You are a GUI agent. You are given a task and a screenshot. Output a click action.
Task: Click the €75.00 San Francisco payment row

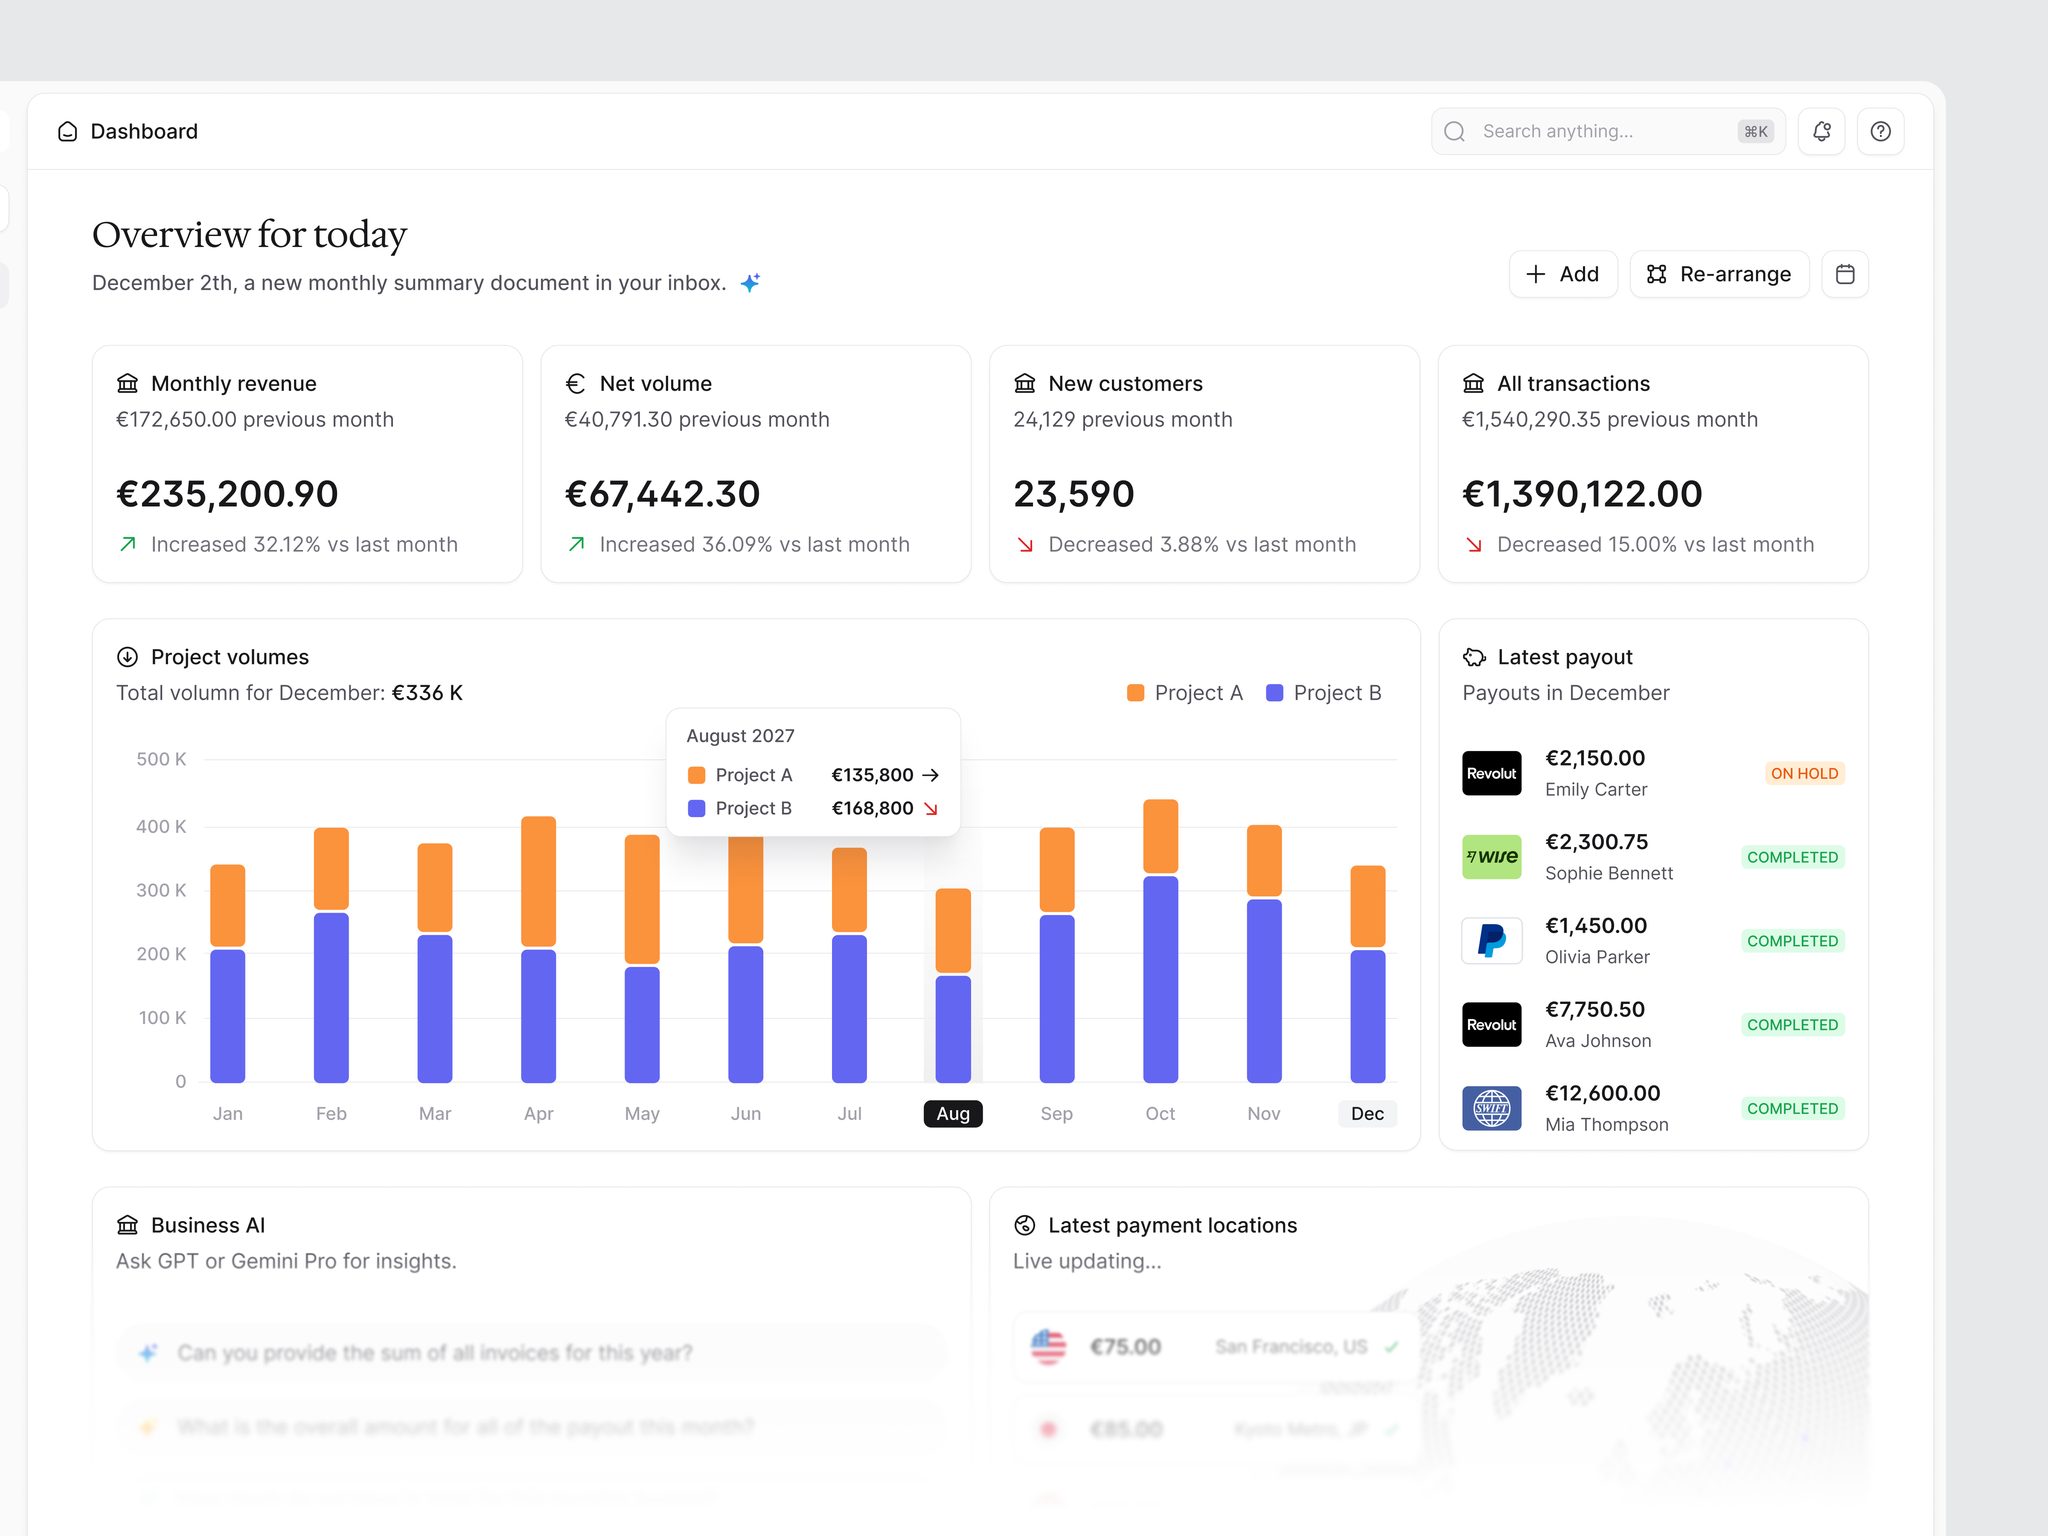tap(1215, 1347)
